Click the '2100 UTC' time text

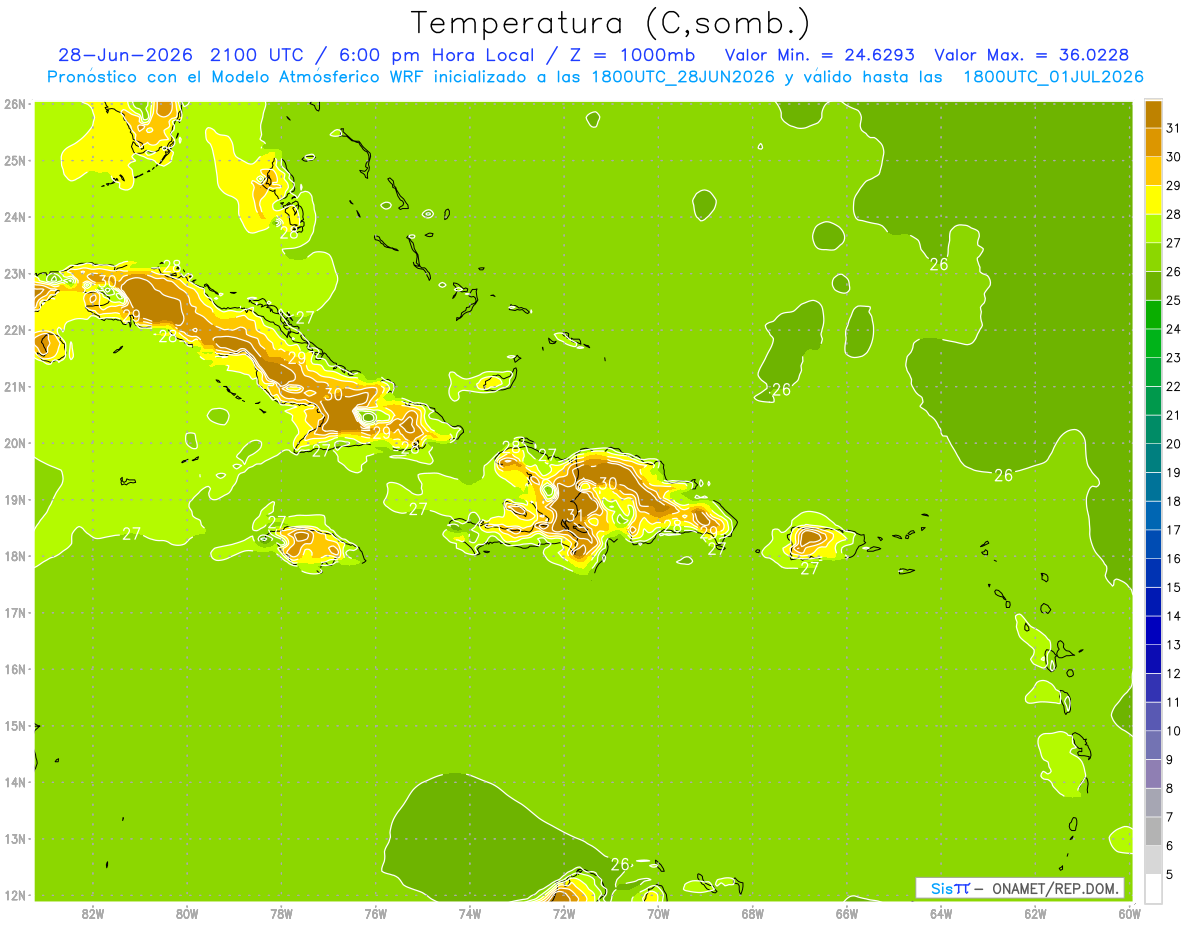[x=256, y=55]
